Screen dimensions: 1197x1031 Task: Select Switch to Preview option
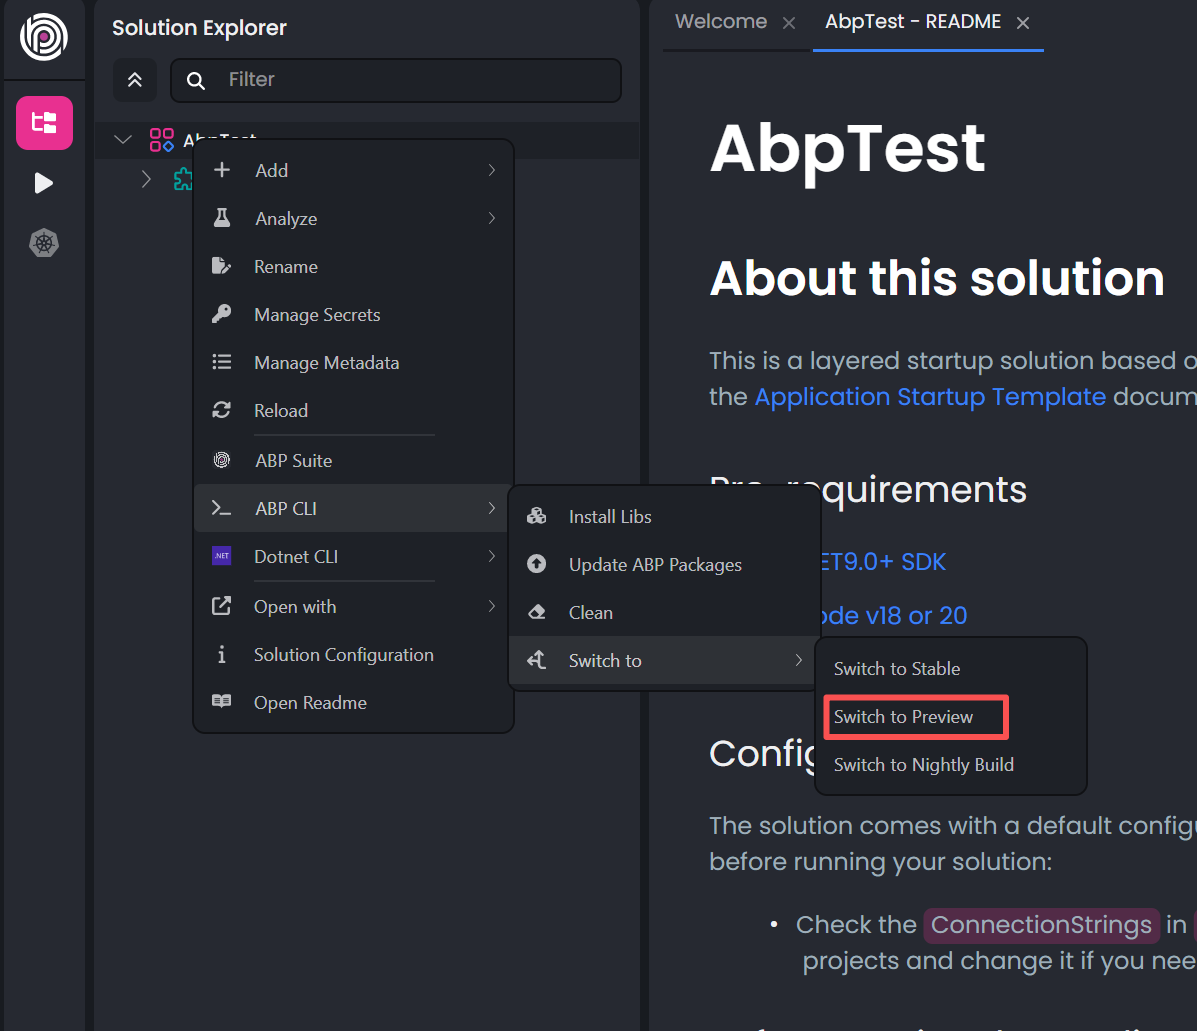point(904,717)
